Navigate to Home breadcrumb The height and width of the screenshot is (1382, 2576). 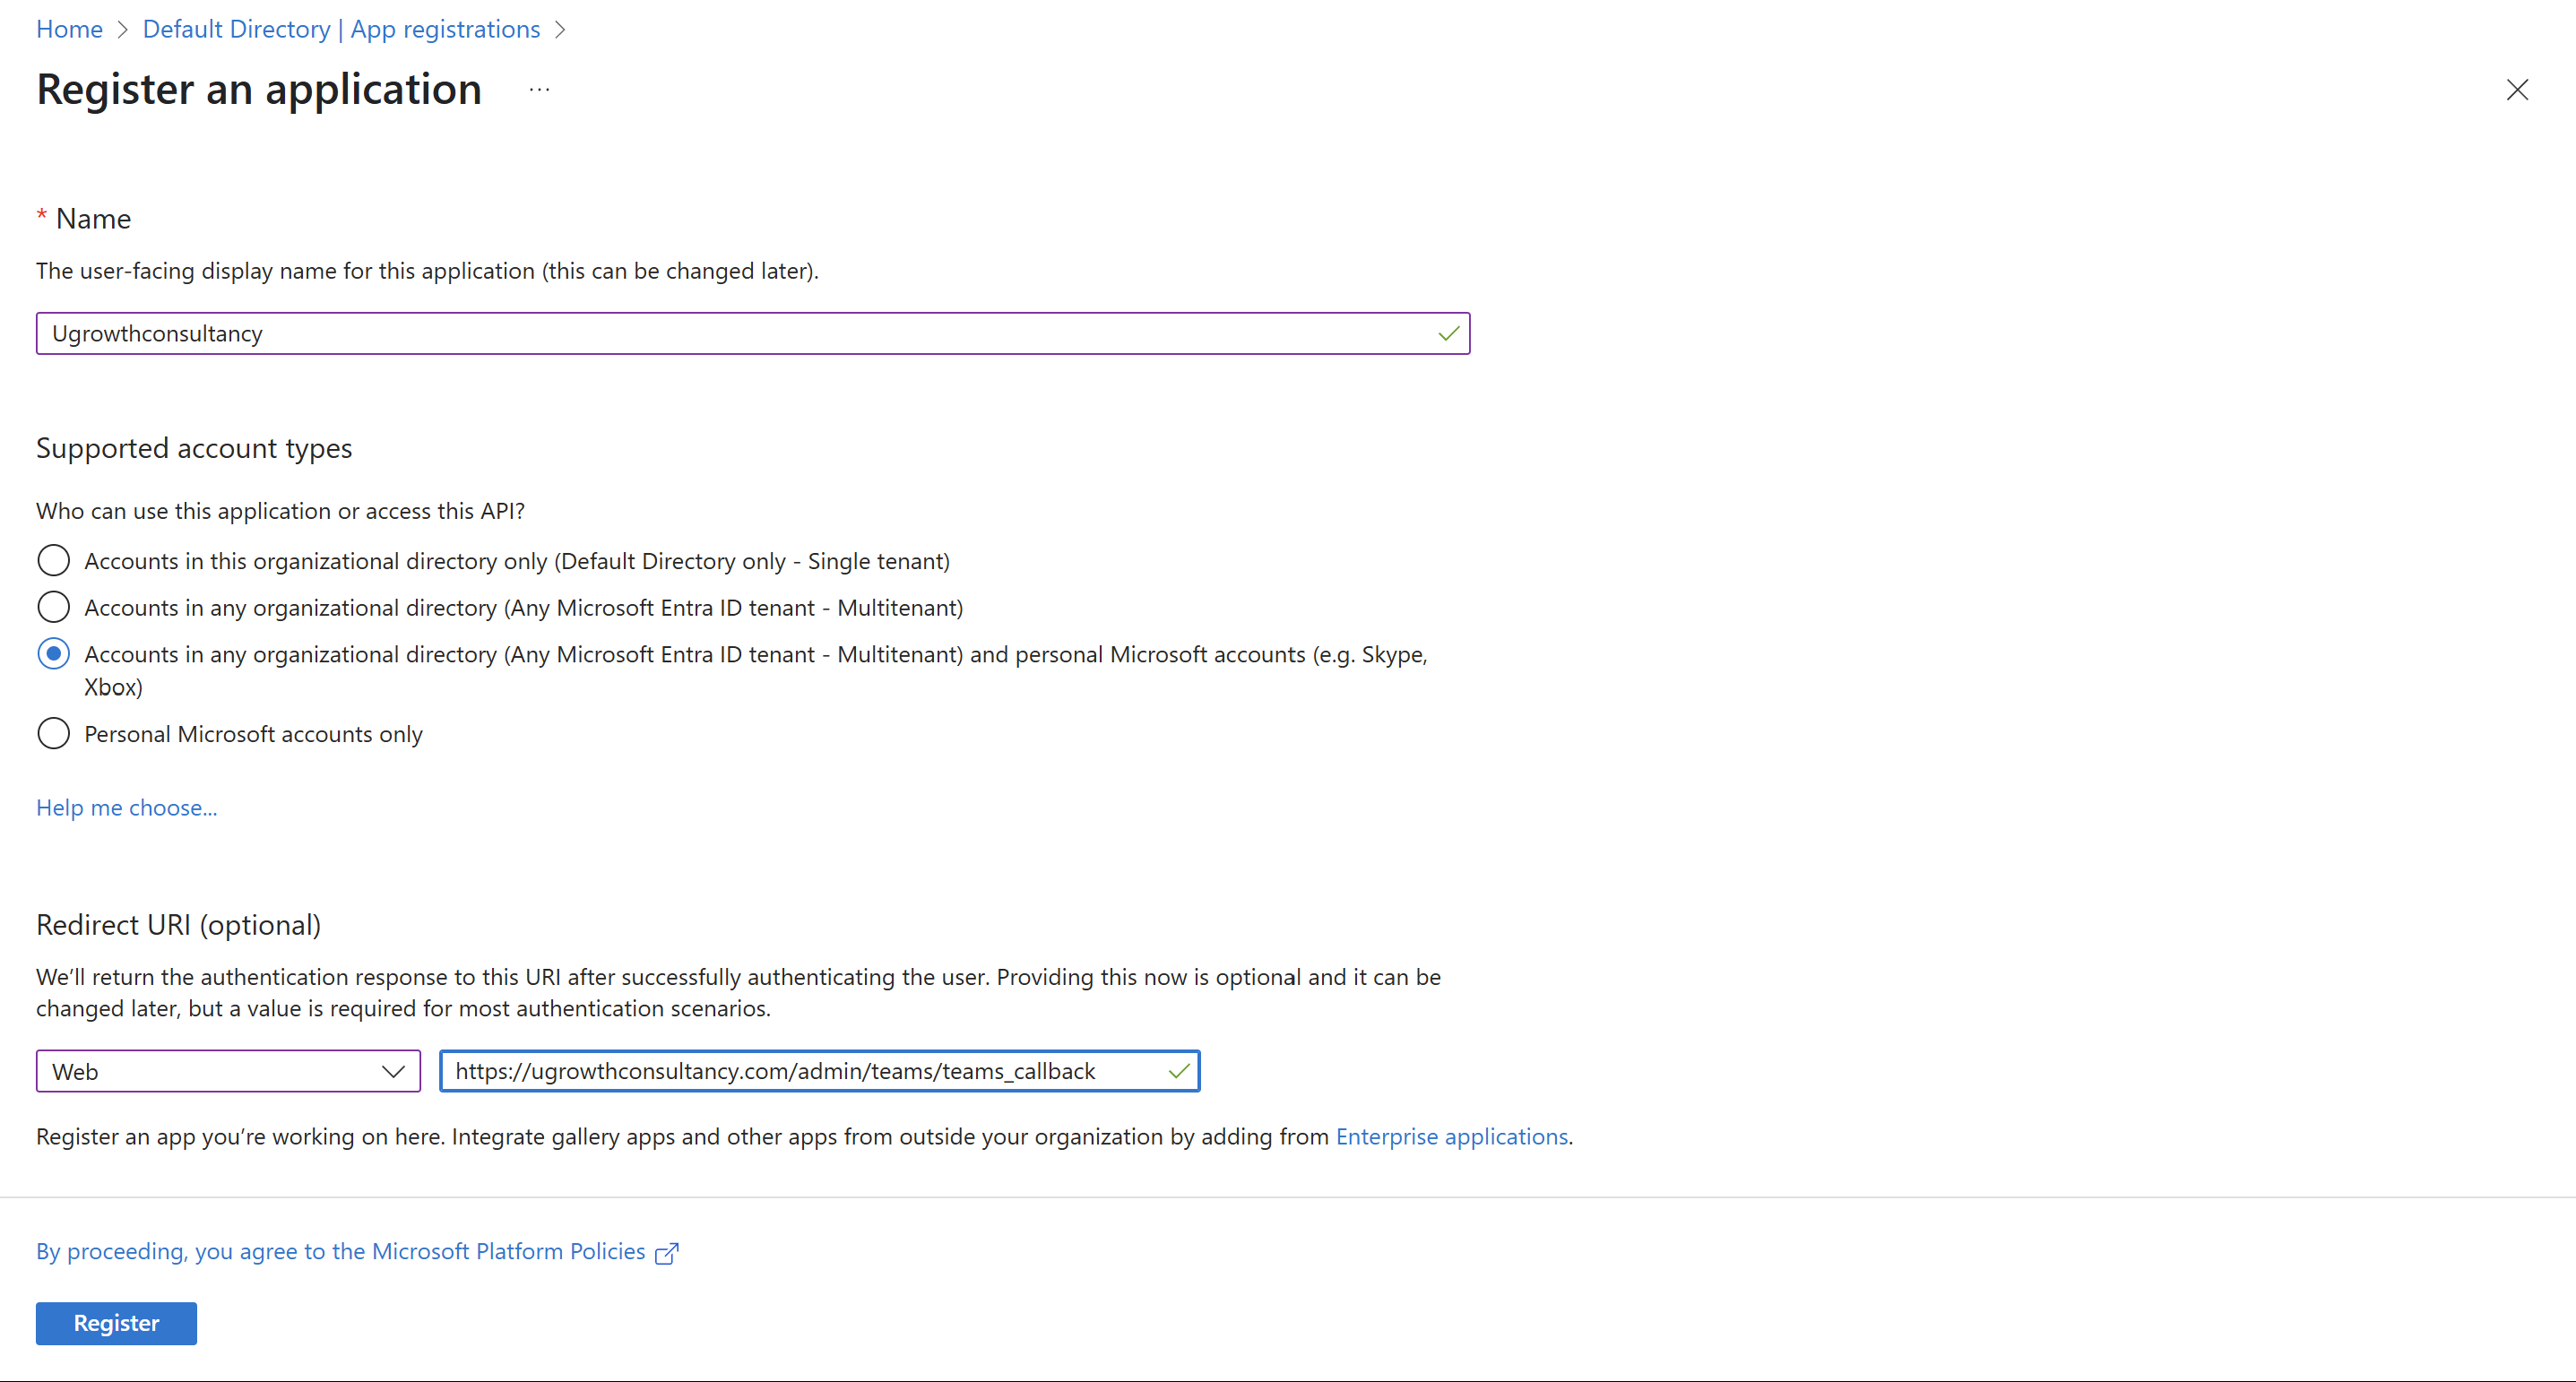(68, 29)
